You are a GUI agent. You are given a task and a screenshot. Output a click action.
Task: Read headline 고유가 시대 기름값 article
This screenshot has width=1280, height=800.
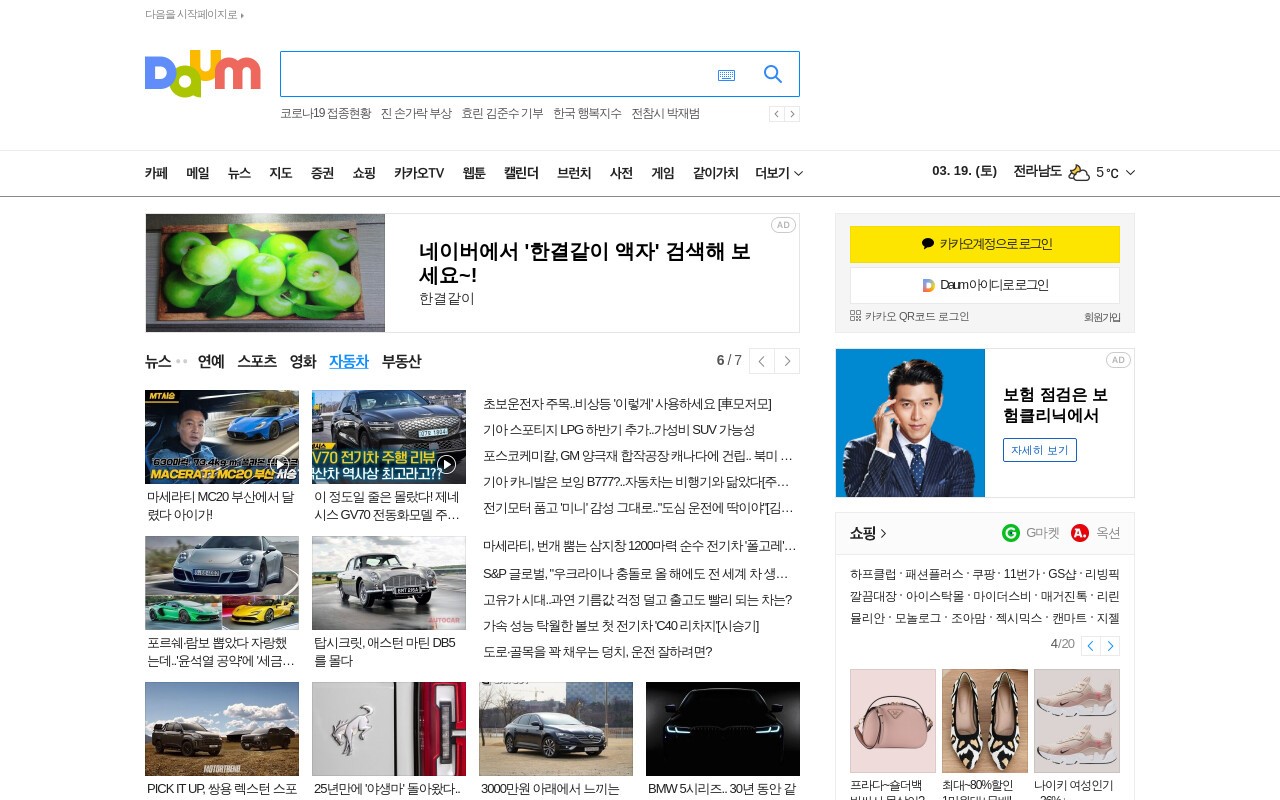(637, 600)
